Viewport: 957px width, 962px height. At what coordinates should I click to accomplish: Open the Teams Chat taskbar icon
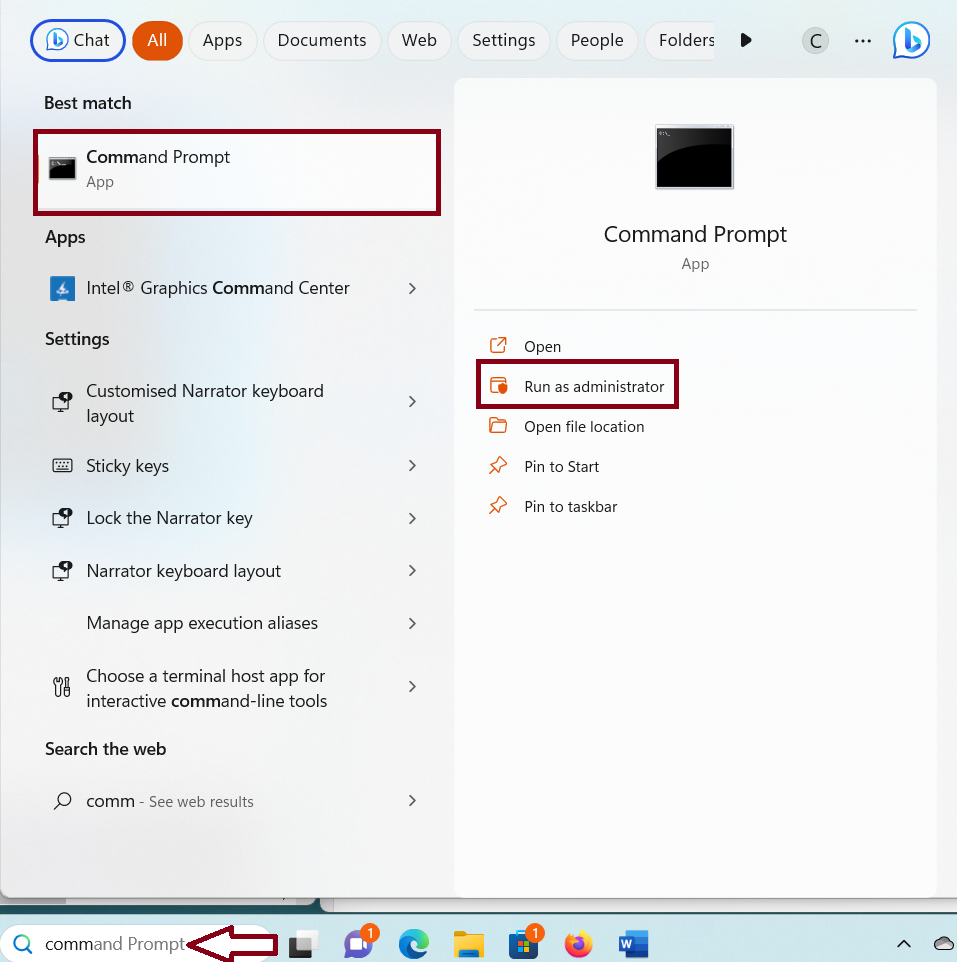(x=359, y=943)
